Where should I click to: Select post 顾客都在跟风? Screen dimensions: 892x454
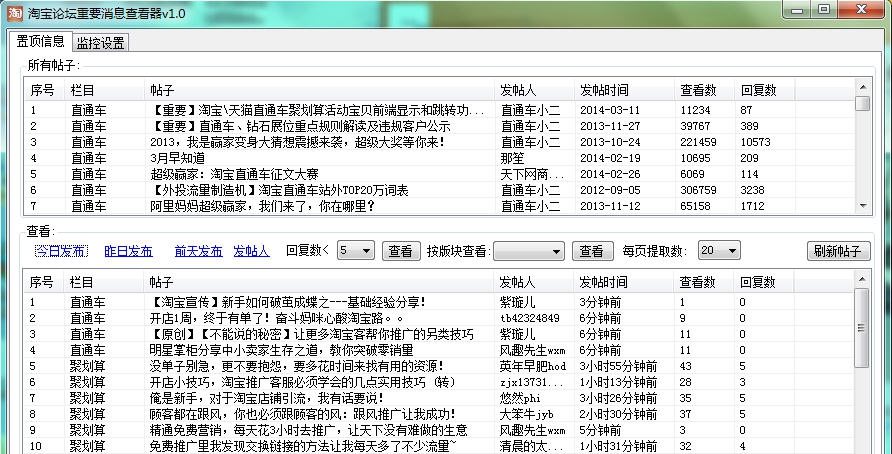302,414
